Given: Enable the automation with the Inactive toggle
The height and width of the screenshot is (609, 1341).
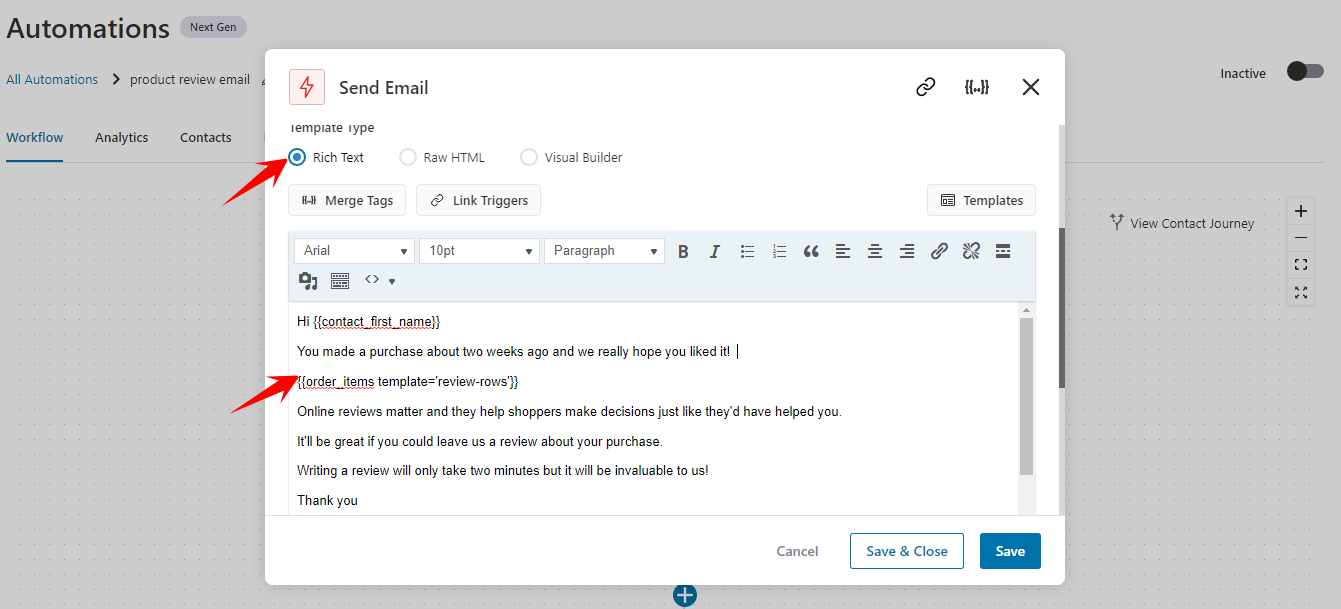Looking at the screenshot, I should pyautogui.click(x=1304, y=73).
